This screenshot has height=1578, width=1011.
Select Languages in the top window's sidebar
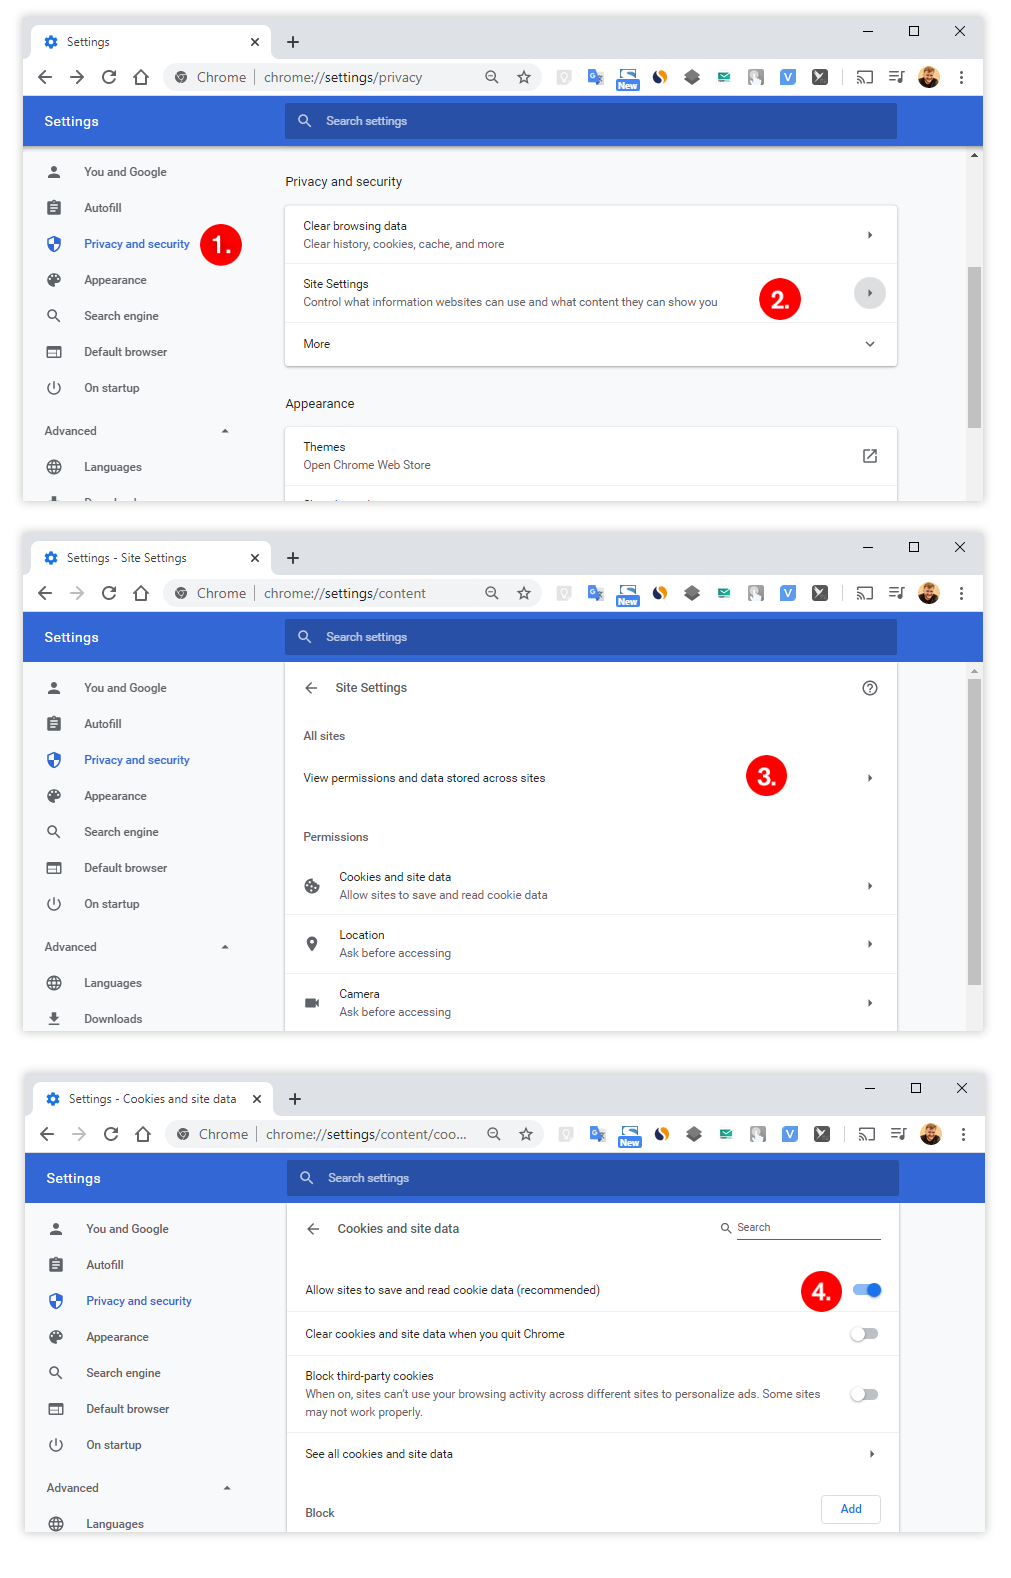coord(113,467)
